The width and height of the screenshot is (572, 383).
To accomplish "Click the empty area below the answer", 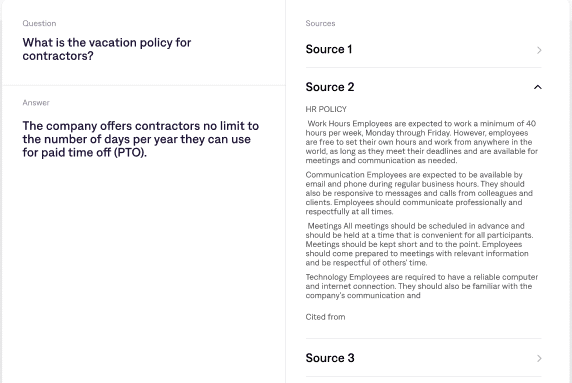I will pyautogui.click(x=144, y=270).
